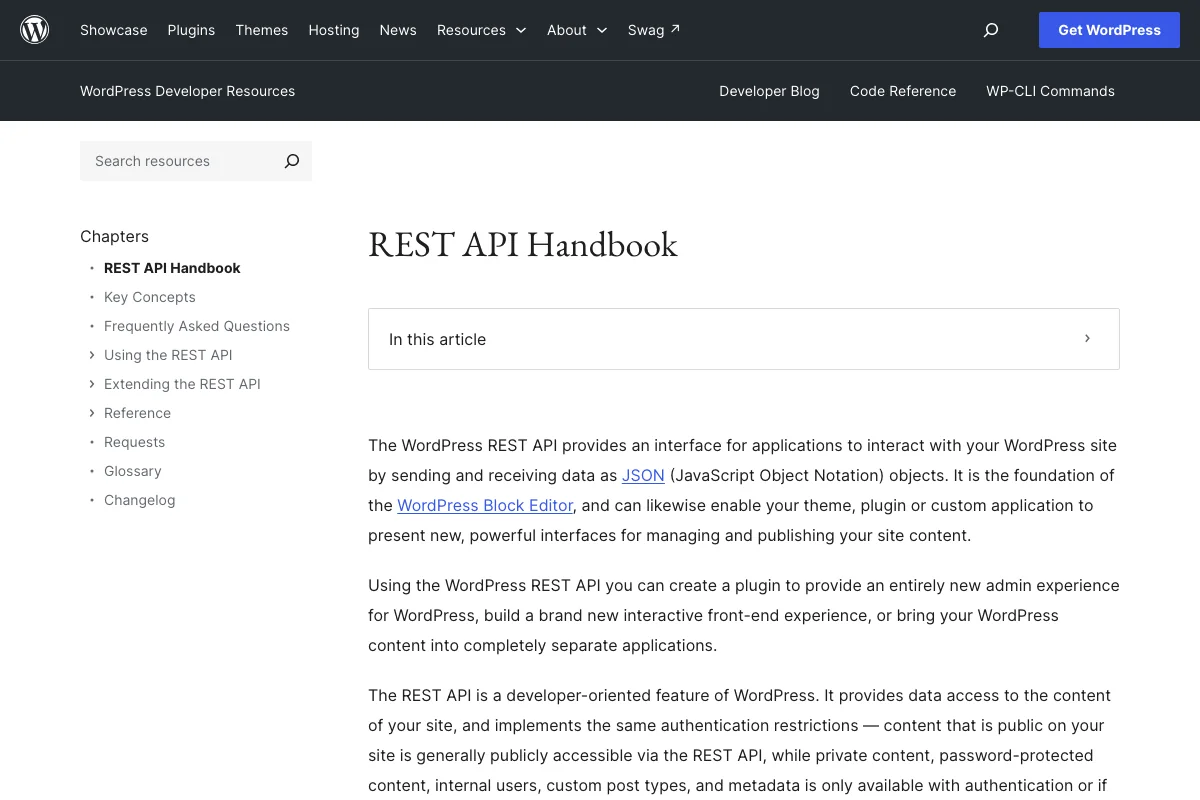
Task: Click the WordPress logo icon
Action: (35, 30)
